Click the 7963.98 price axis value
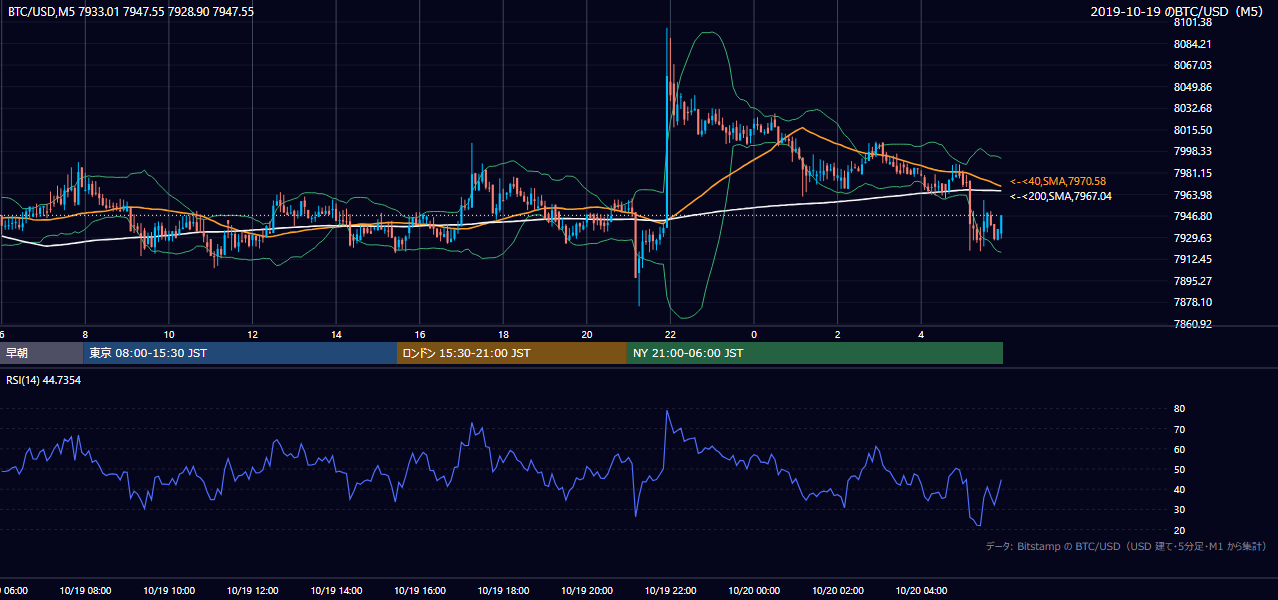This screenshot has width=1278, height=600. click(1192, 195)
